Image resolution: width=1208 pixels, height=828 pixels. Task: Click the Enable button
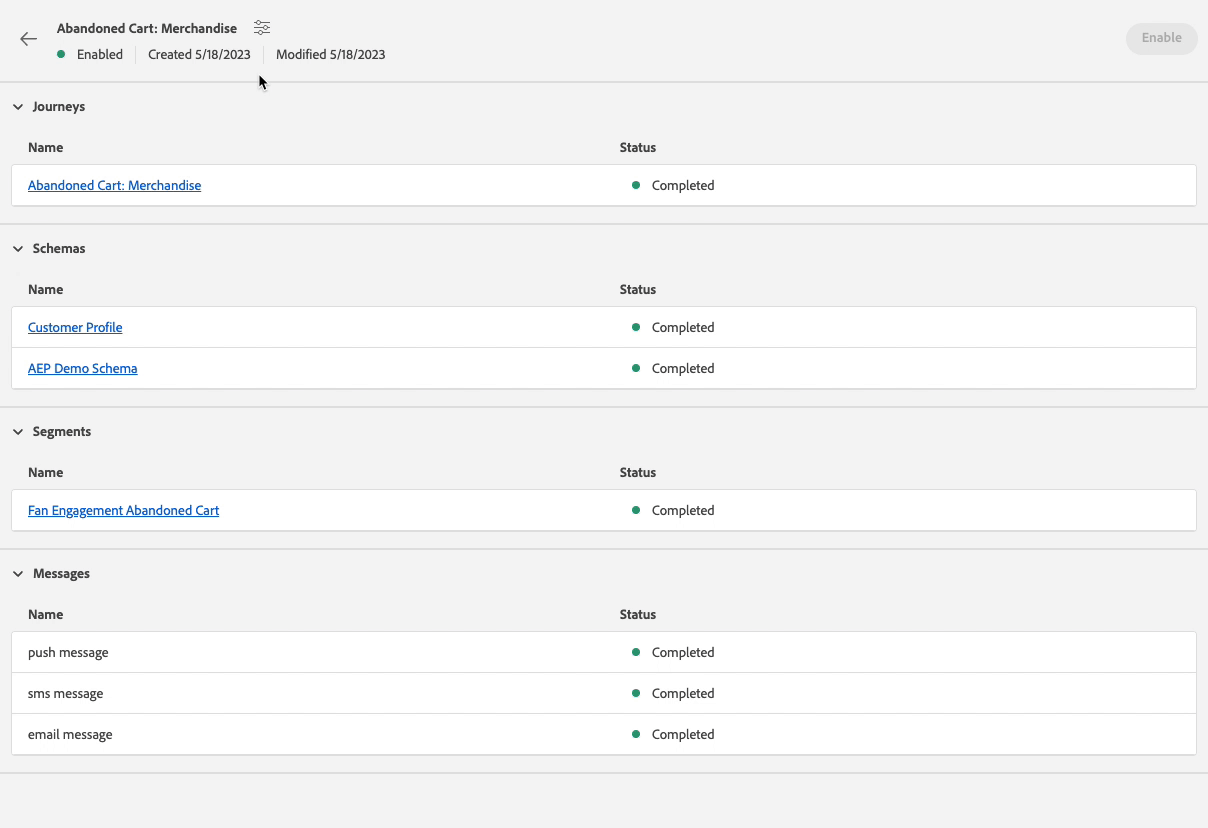click(x=1161, y=38)
